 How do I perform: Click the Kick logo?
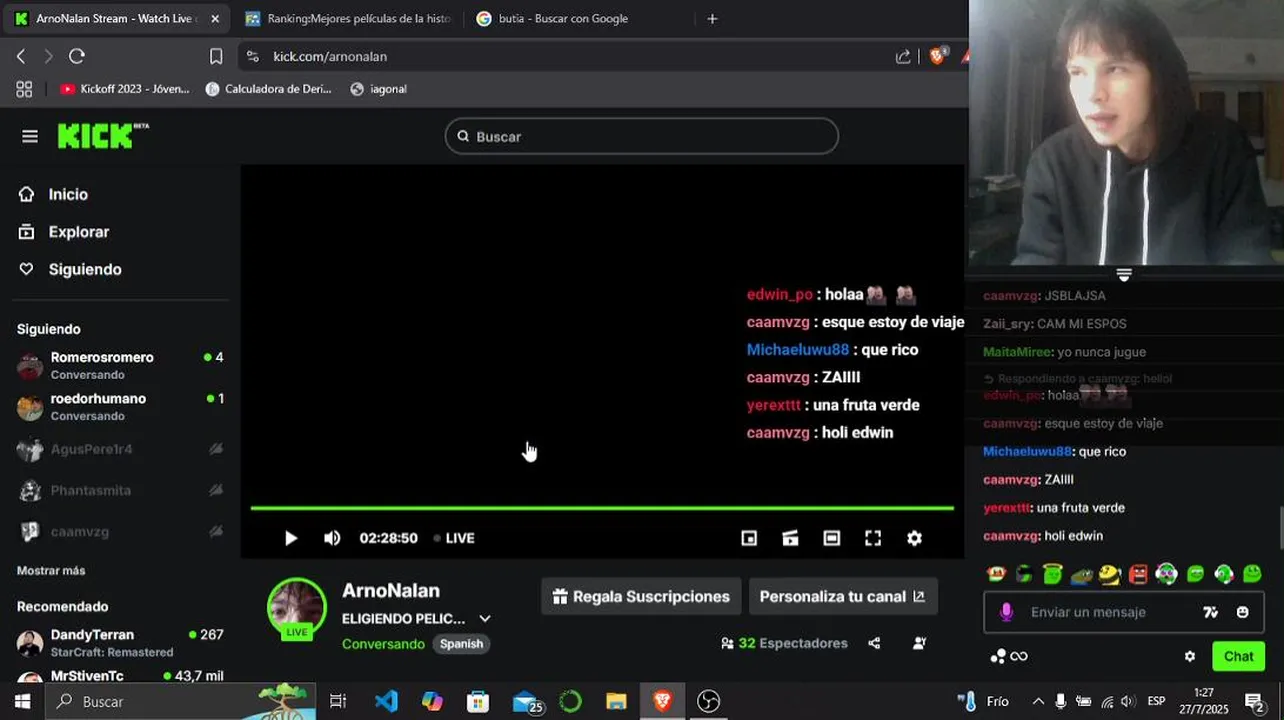[103, 136]
